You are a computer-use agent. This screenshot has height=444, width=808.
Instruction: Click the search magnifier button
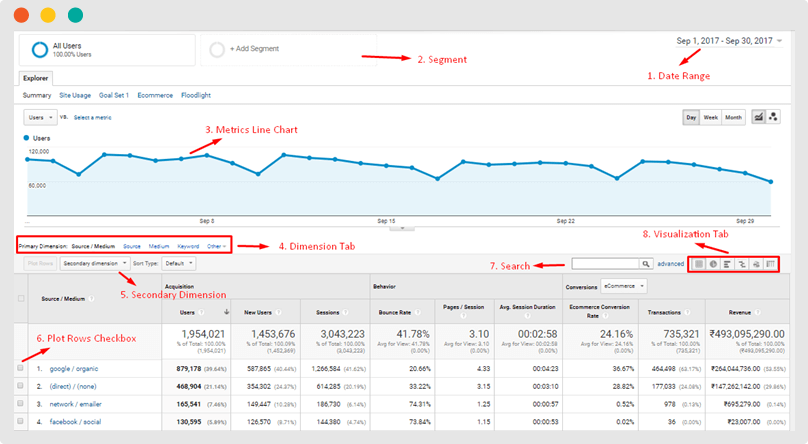646,264
